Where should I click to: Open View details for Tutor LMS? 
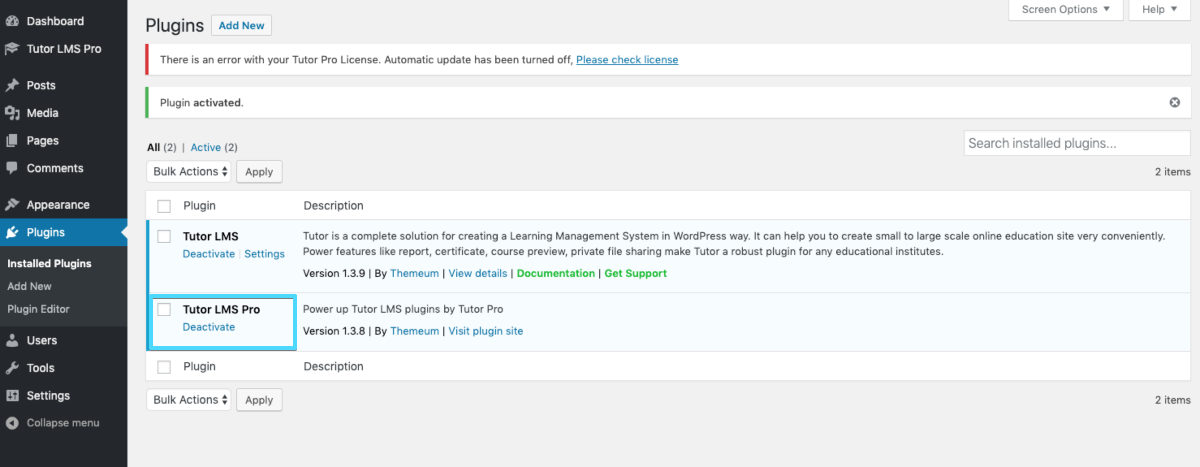tap(478, 273)
